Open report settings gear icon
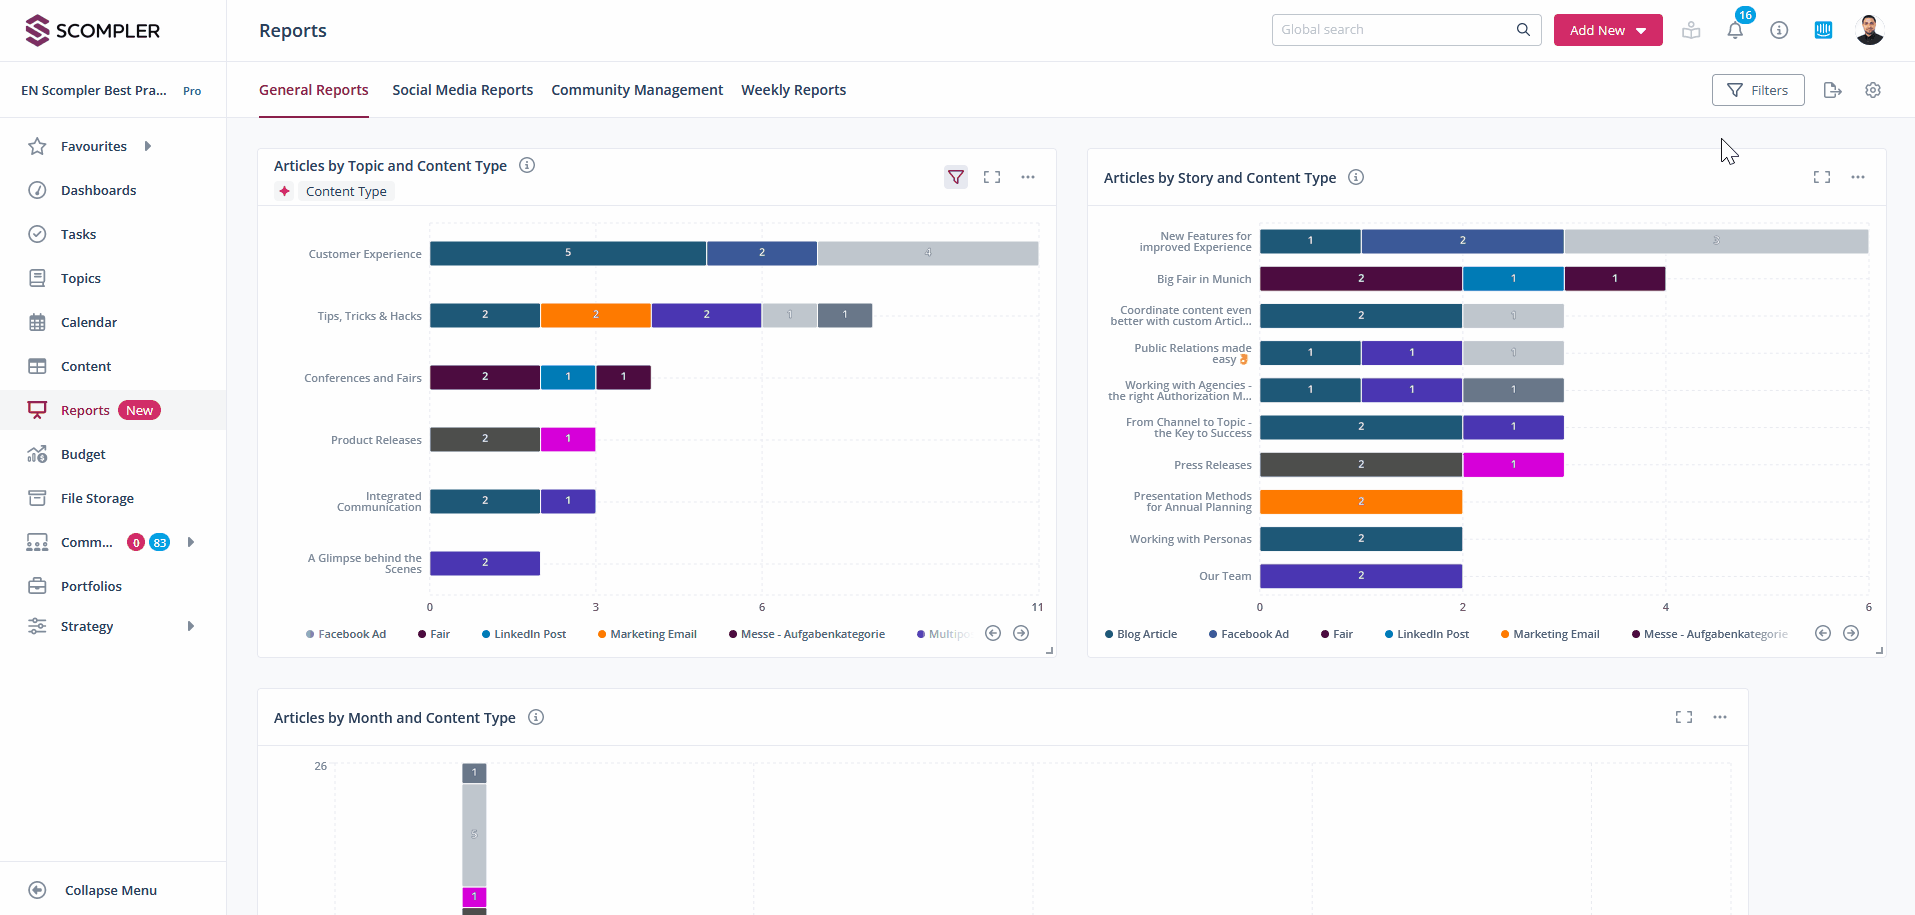1915x915 pixels. (1873, 90)
